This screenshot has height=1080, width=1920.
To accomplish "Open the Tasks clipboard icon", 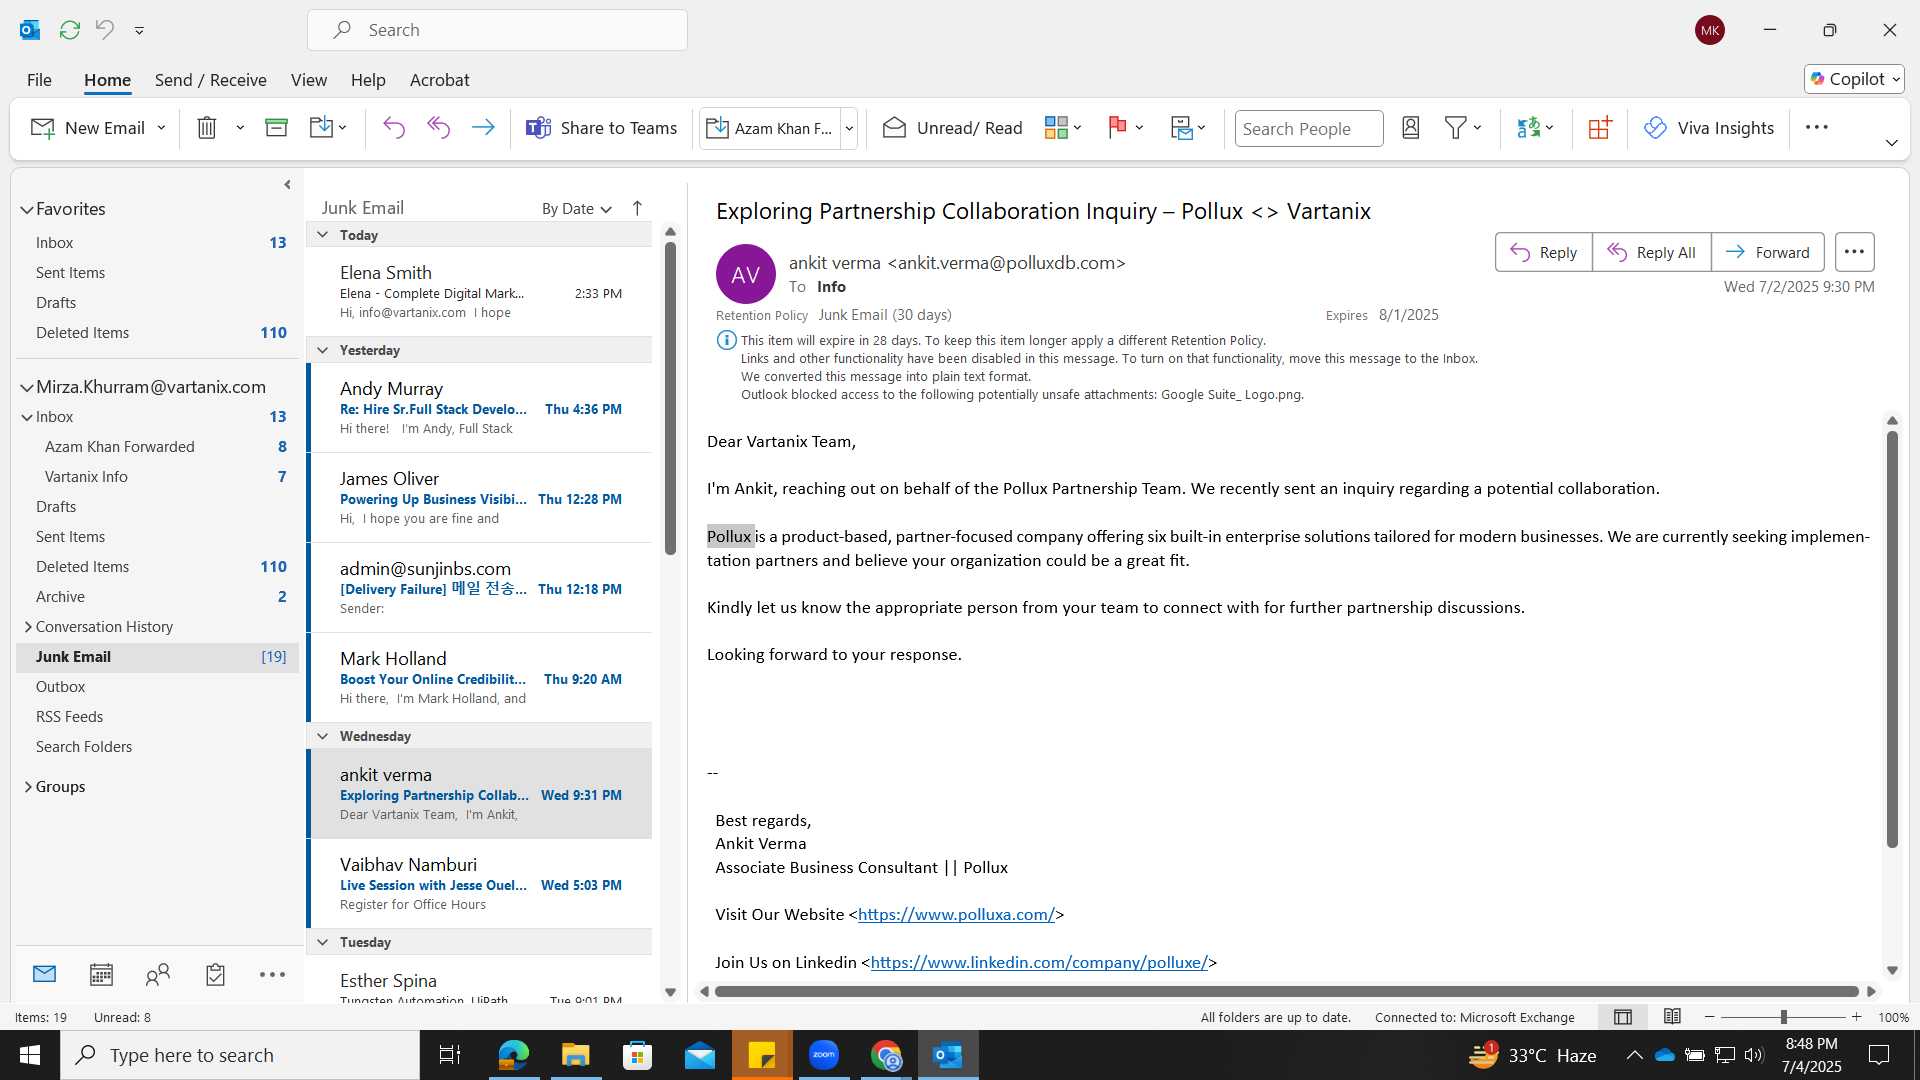I will point(215,974).
